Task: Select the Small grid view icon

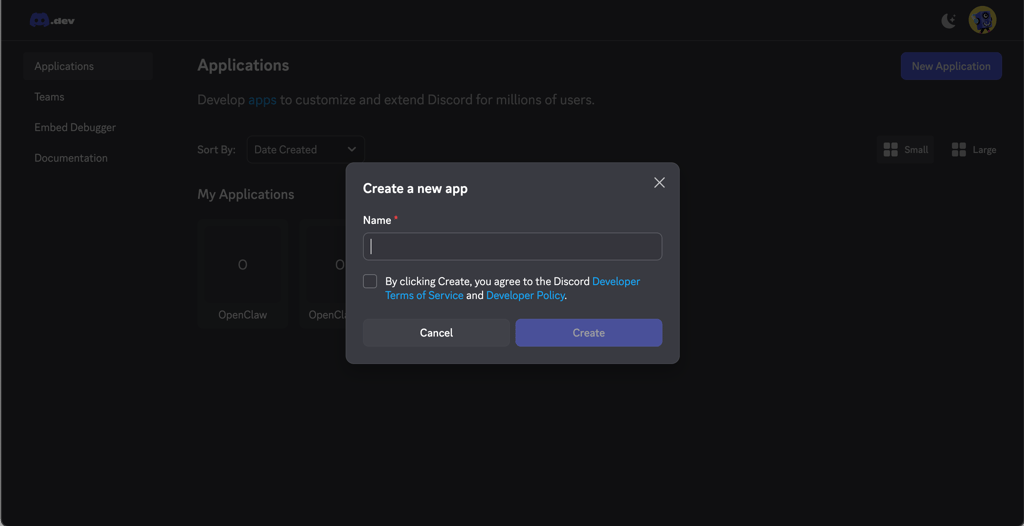Action: 890,150
